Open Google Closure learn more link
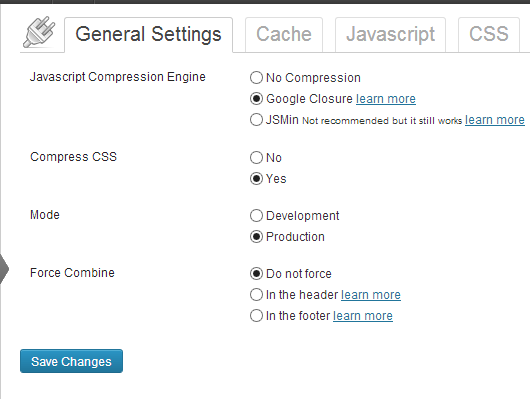This screenshot has width=530, height=399. pyautogui.click(x=386, y=99)
